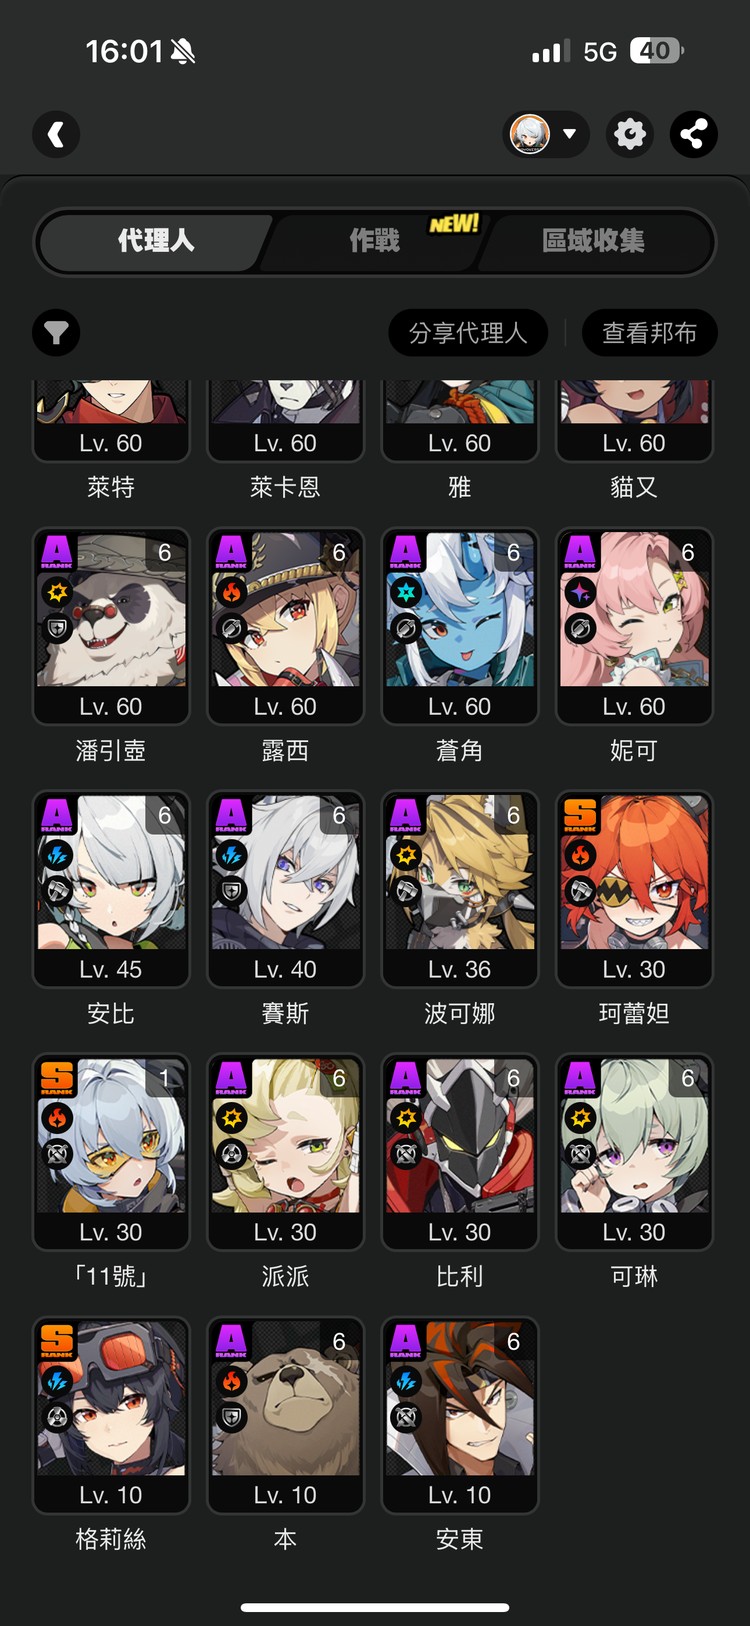Image resolution: width=750 pixels, height=1626 pixels.
Task: Tap ice attribute icon on 蒼角 card
Action: point(406,592)
